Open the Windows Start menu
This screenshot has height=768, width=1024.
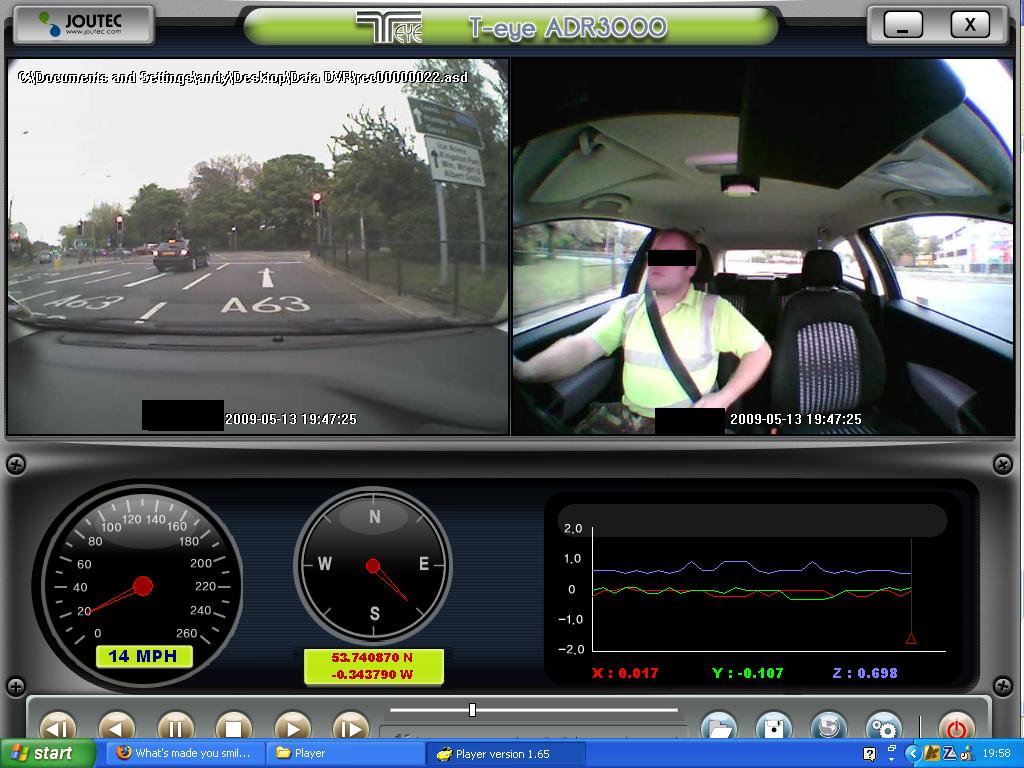click(x=46, y=754)
